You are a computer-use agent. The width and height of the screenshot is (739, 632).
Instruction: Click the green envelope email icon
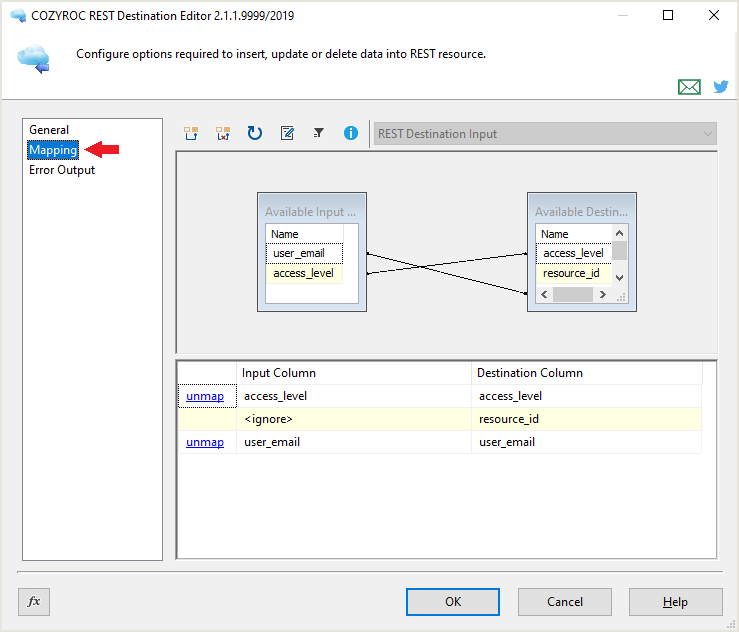[689, 87]
